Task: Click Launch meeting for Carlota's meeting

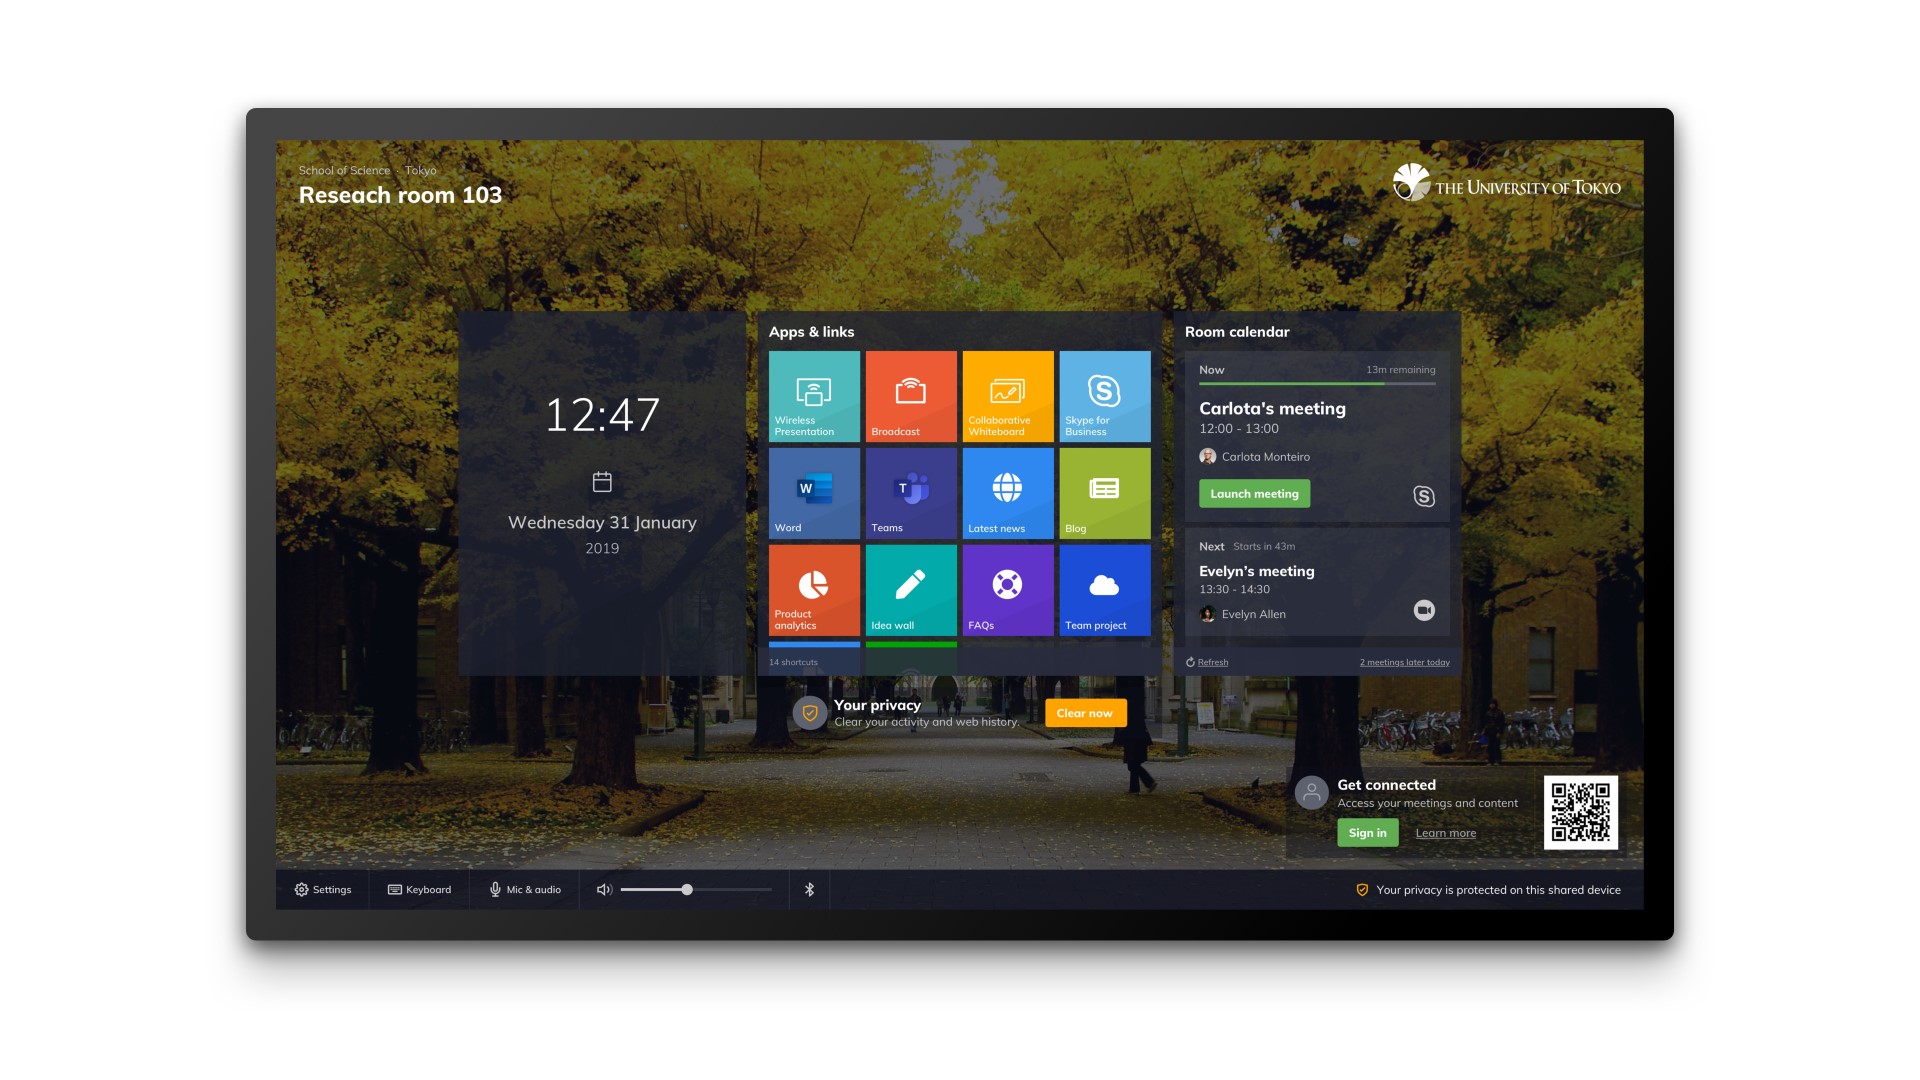Action: [x=1253, y=495]
